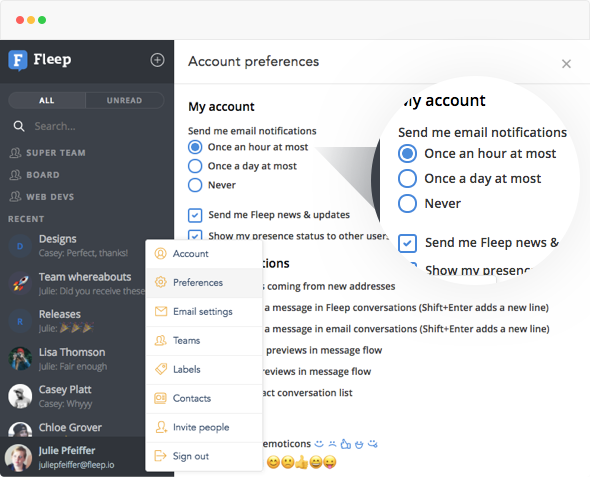
Task: Click the Super Team group icon
Action: [15, 153]
